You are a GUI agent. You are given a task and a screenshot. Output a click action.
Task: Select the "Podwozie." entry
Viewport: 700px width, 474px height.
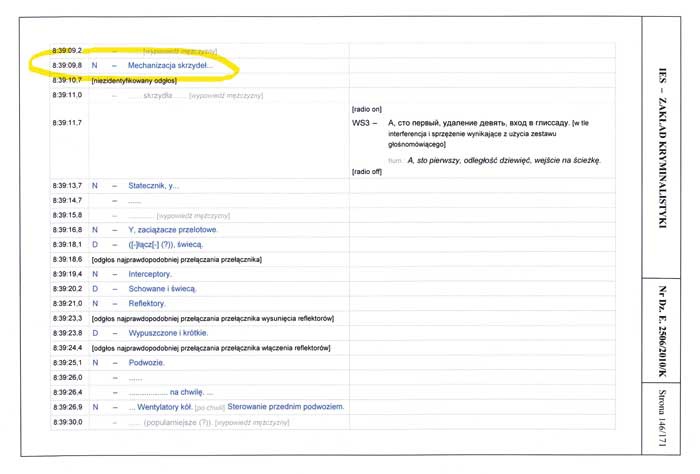[x=146, y=363]
